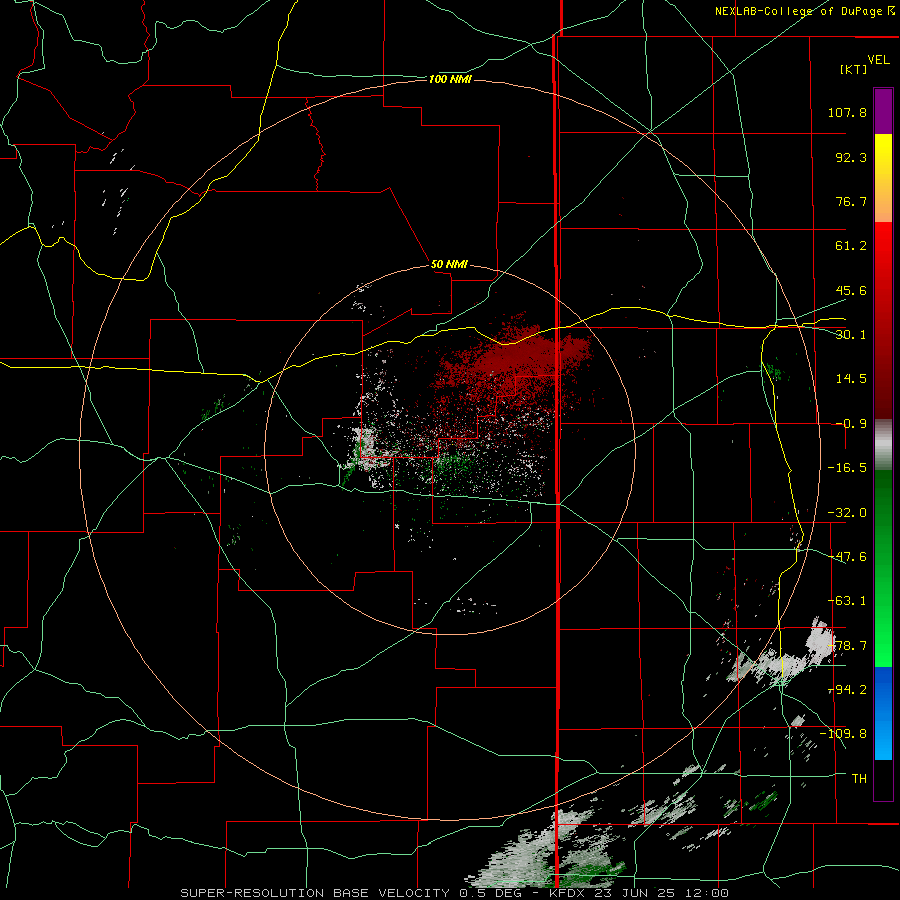Select the 14.5 value on velocity scale
The width and height of the screenshot is (900, 900).
[x=851, y=379]
